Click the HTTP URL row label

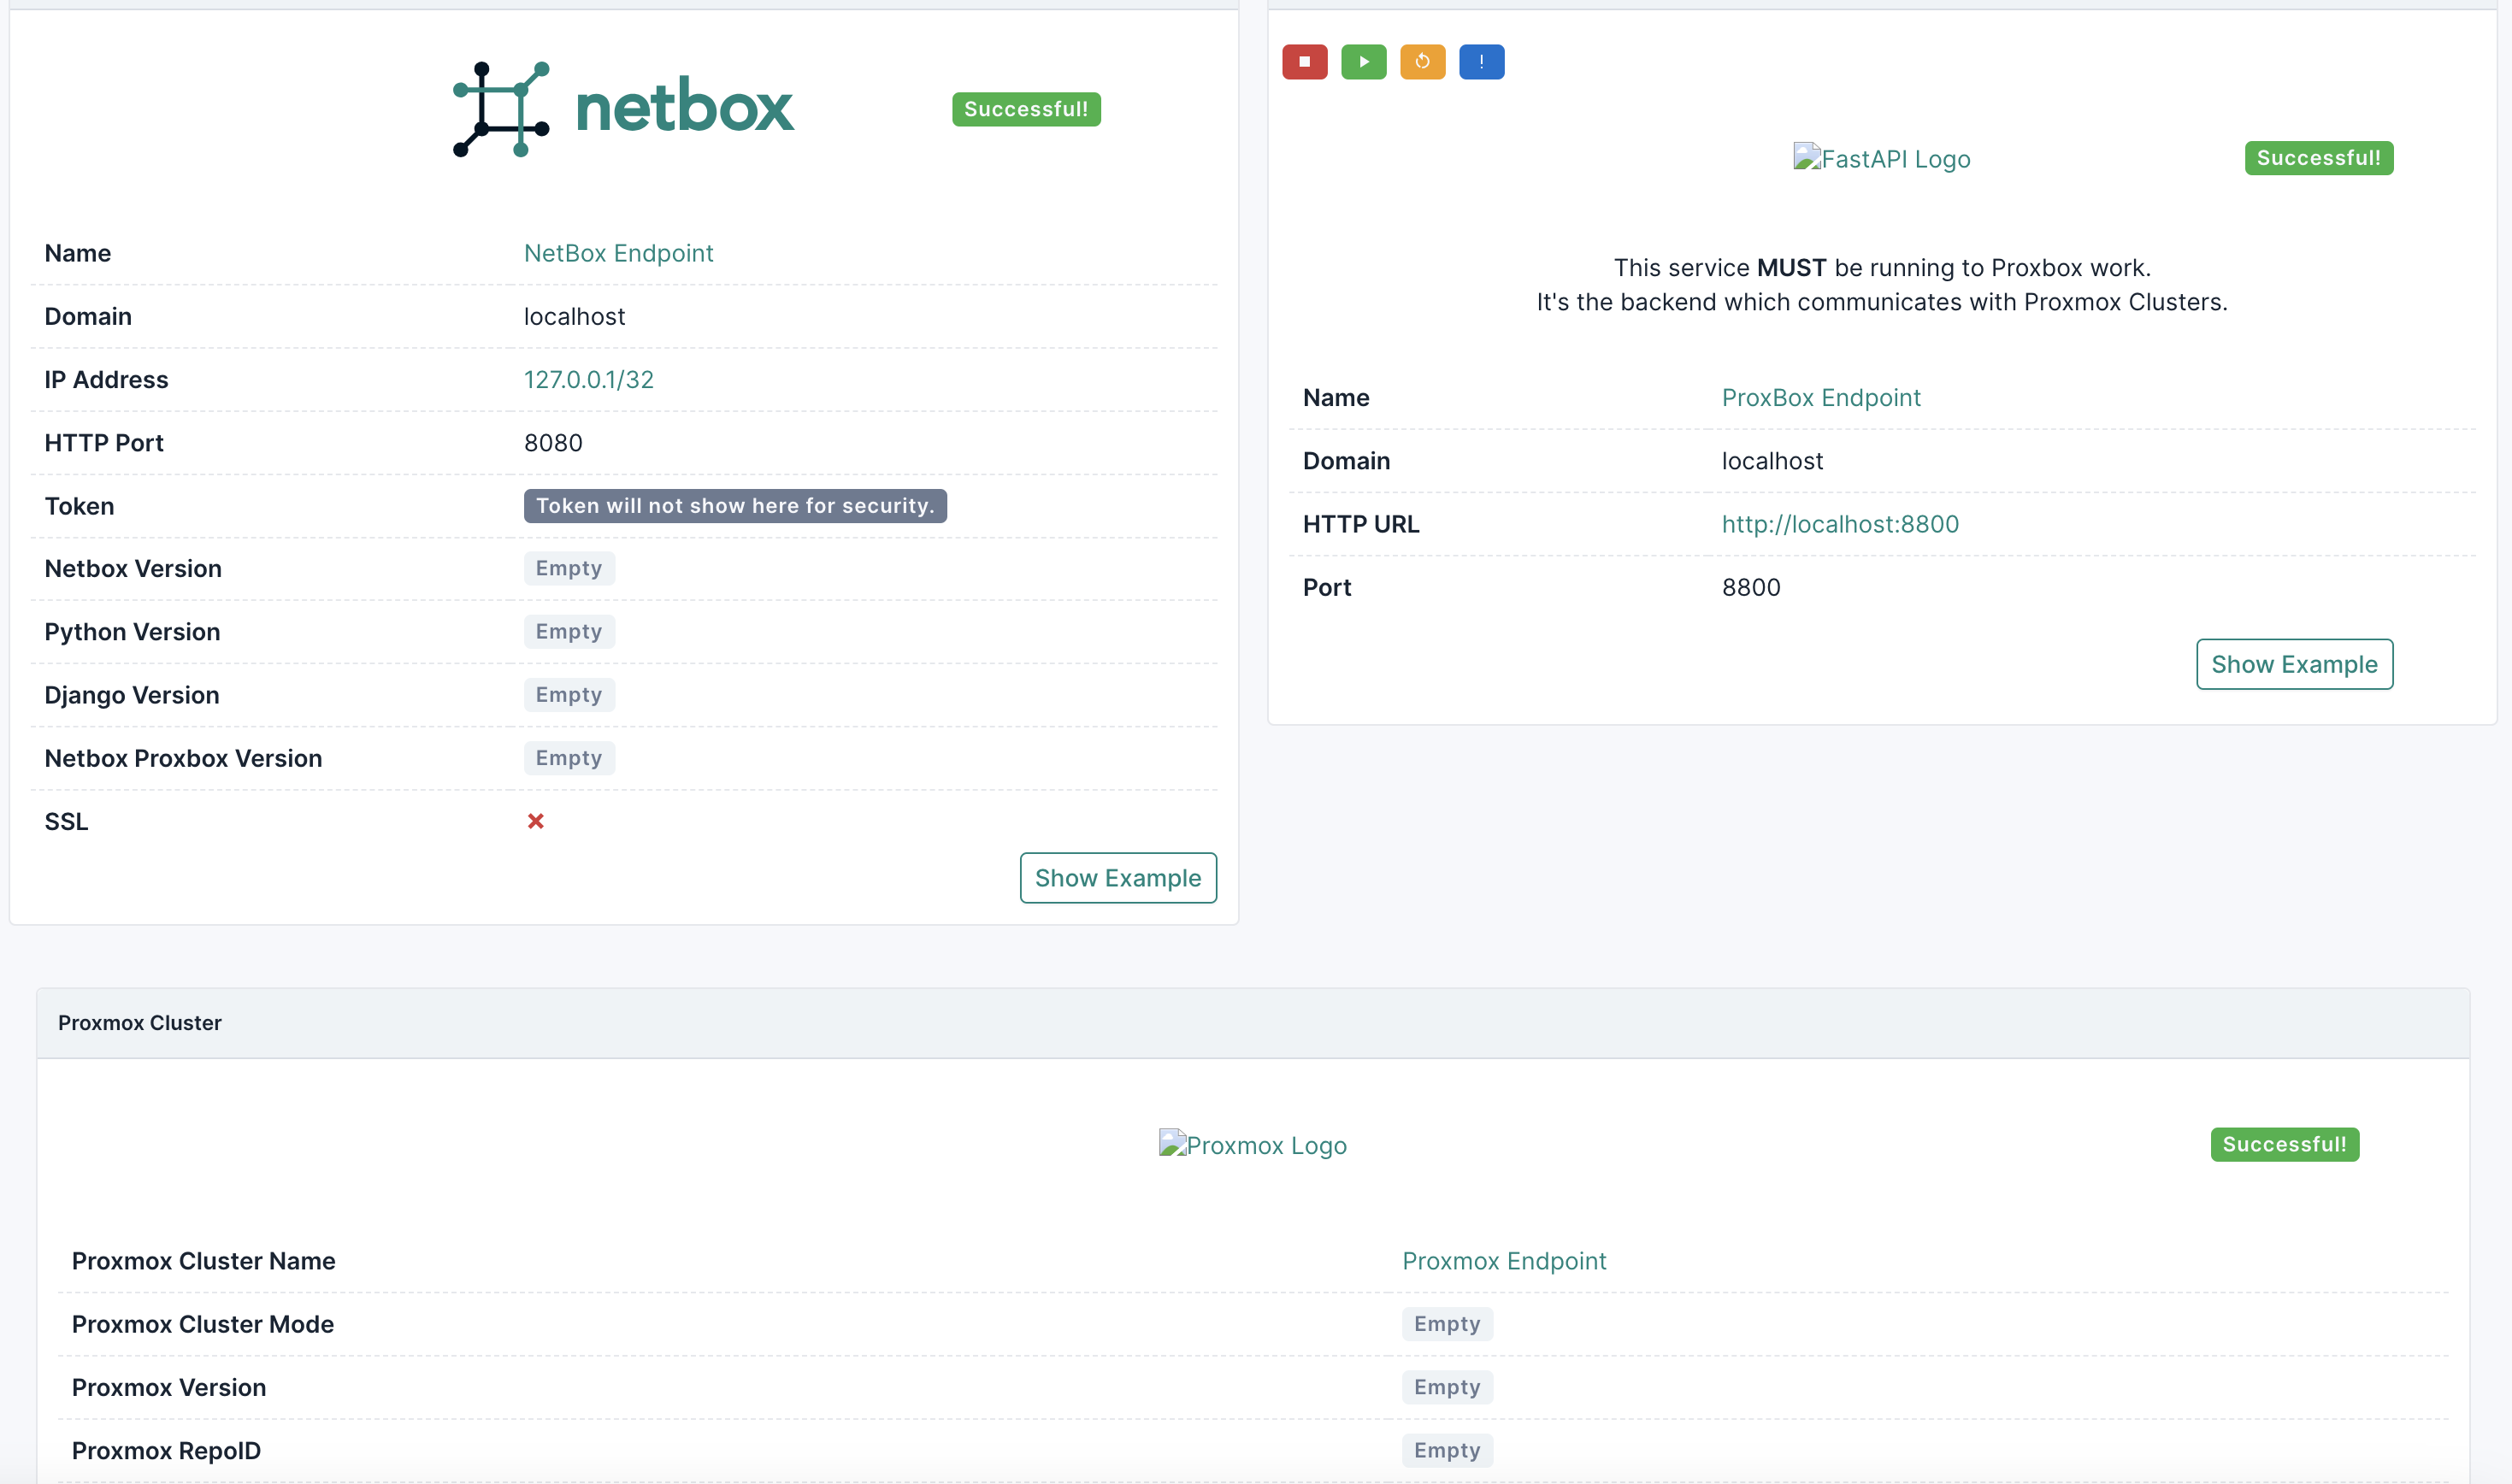tap(1360, 524)
